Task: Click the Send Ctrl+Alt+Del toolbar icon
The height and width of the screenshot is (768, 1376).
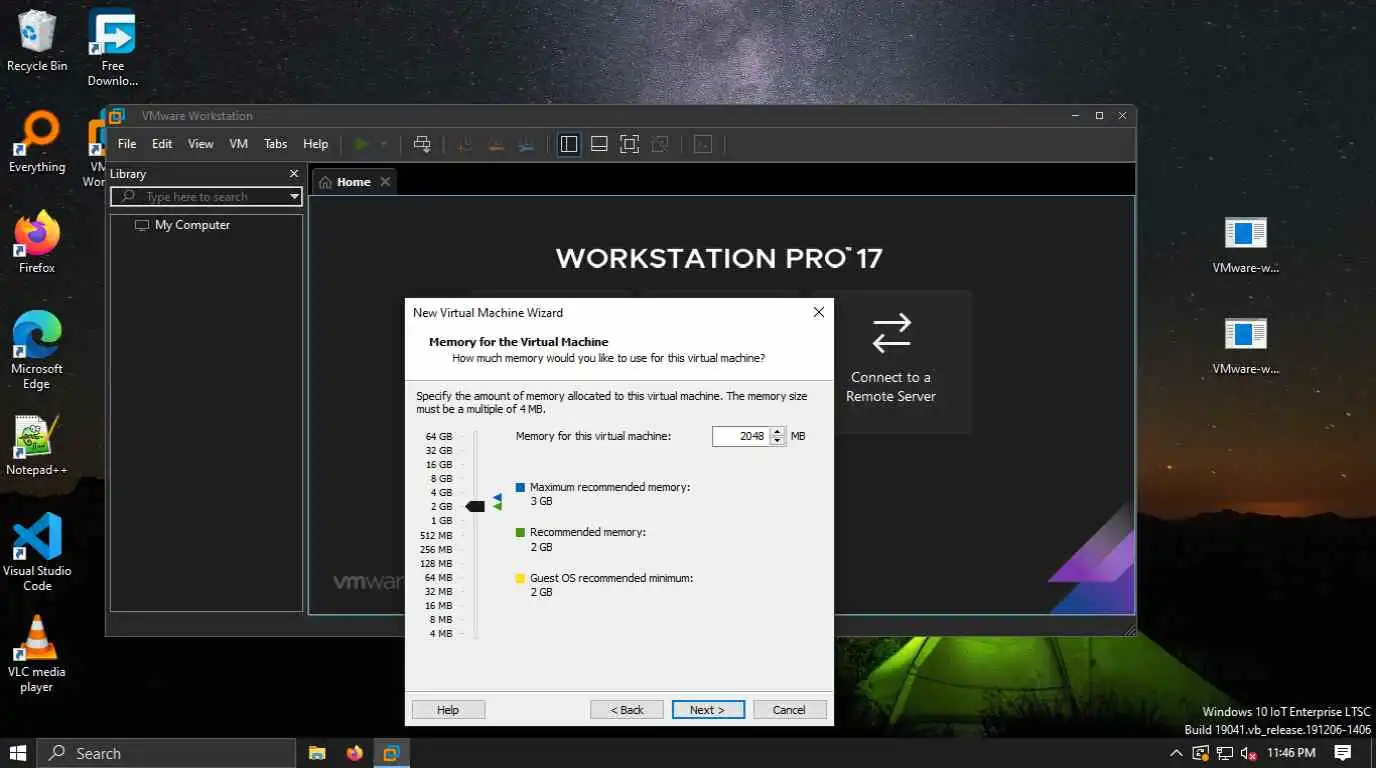Action: coord(422,144)
